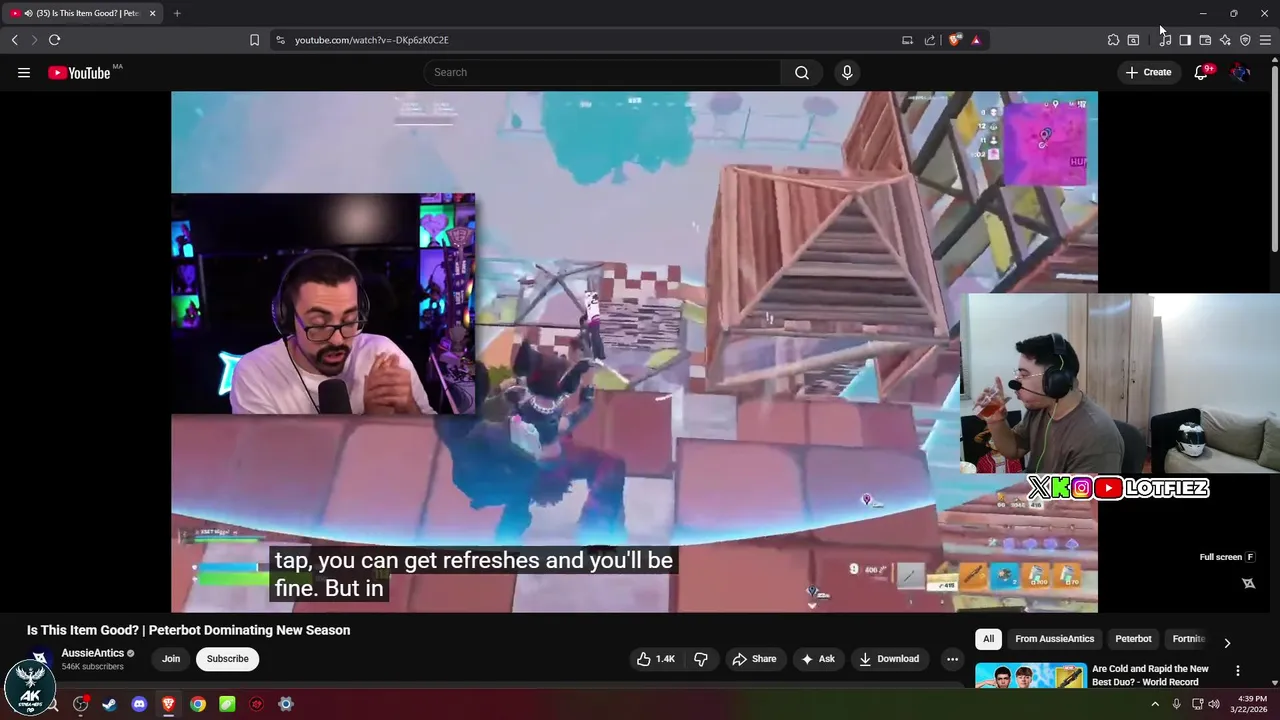Image resolution: width=1280 pixels, height=720 pixels.
Task: Click the Download button
Action: click(889, 659)
